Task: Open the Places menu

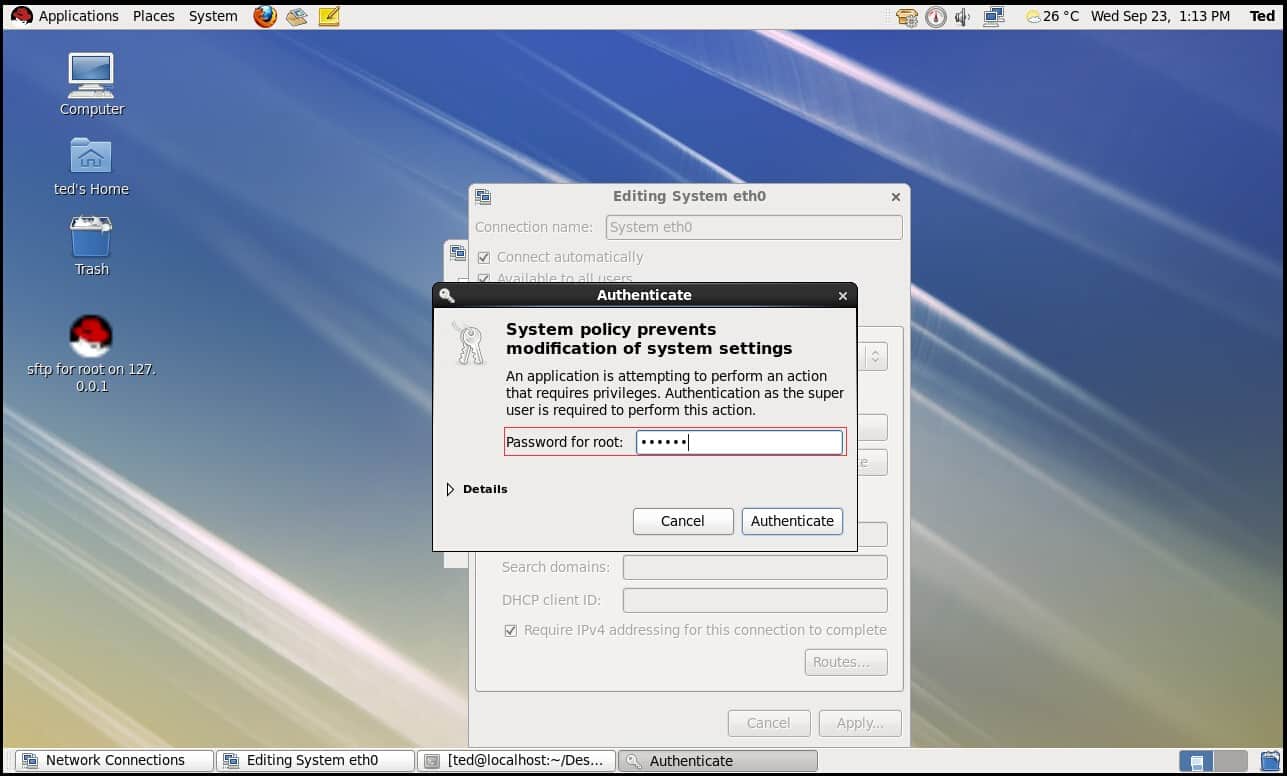Action: pos(154,16)
